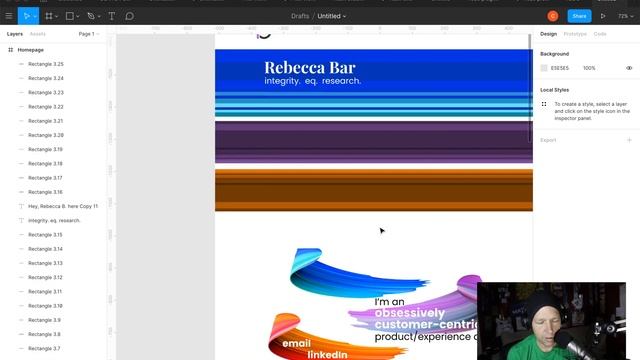The width and height of the screenshot is (640, 360).
Task: Select the Rectangle 3.7 layer
Action: [44, 349]
